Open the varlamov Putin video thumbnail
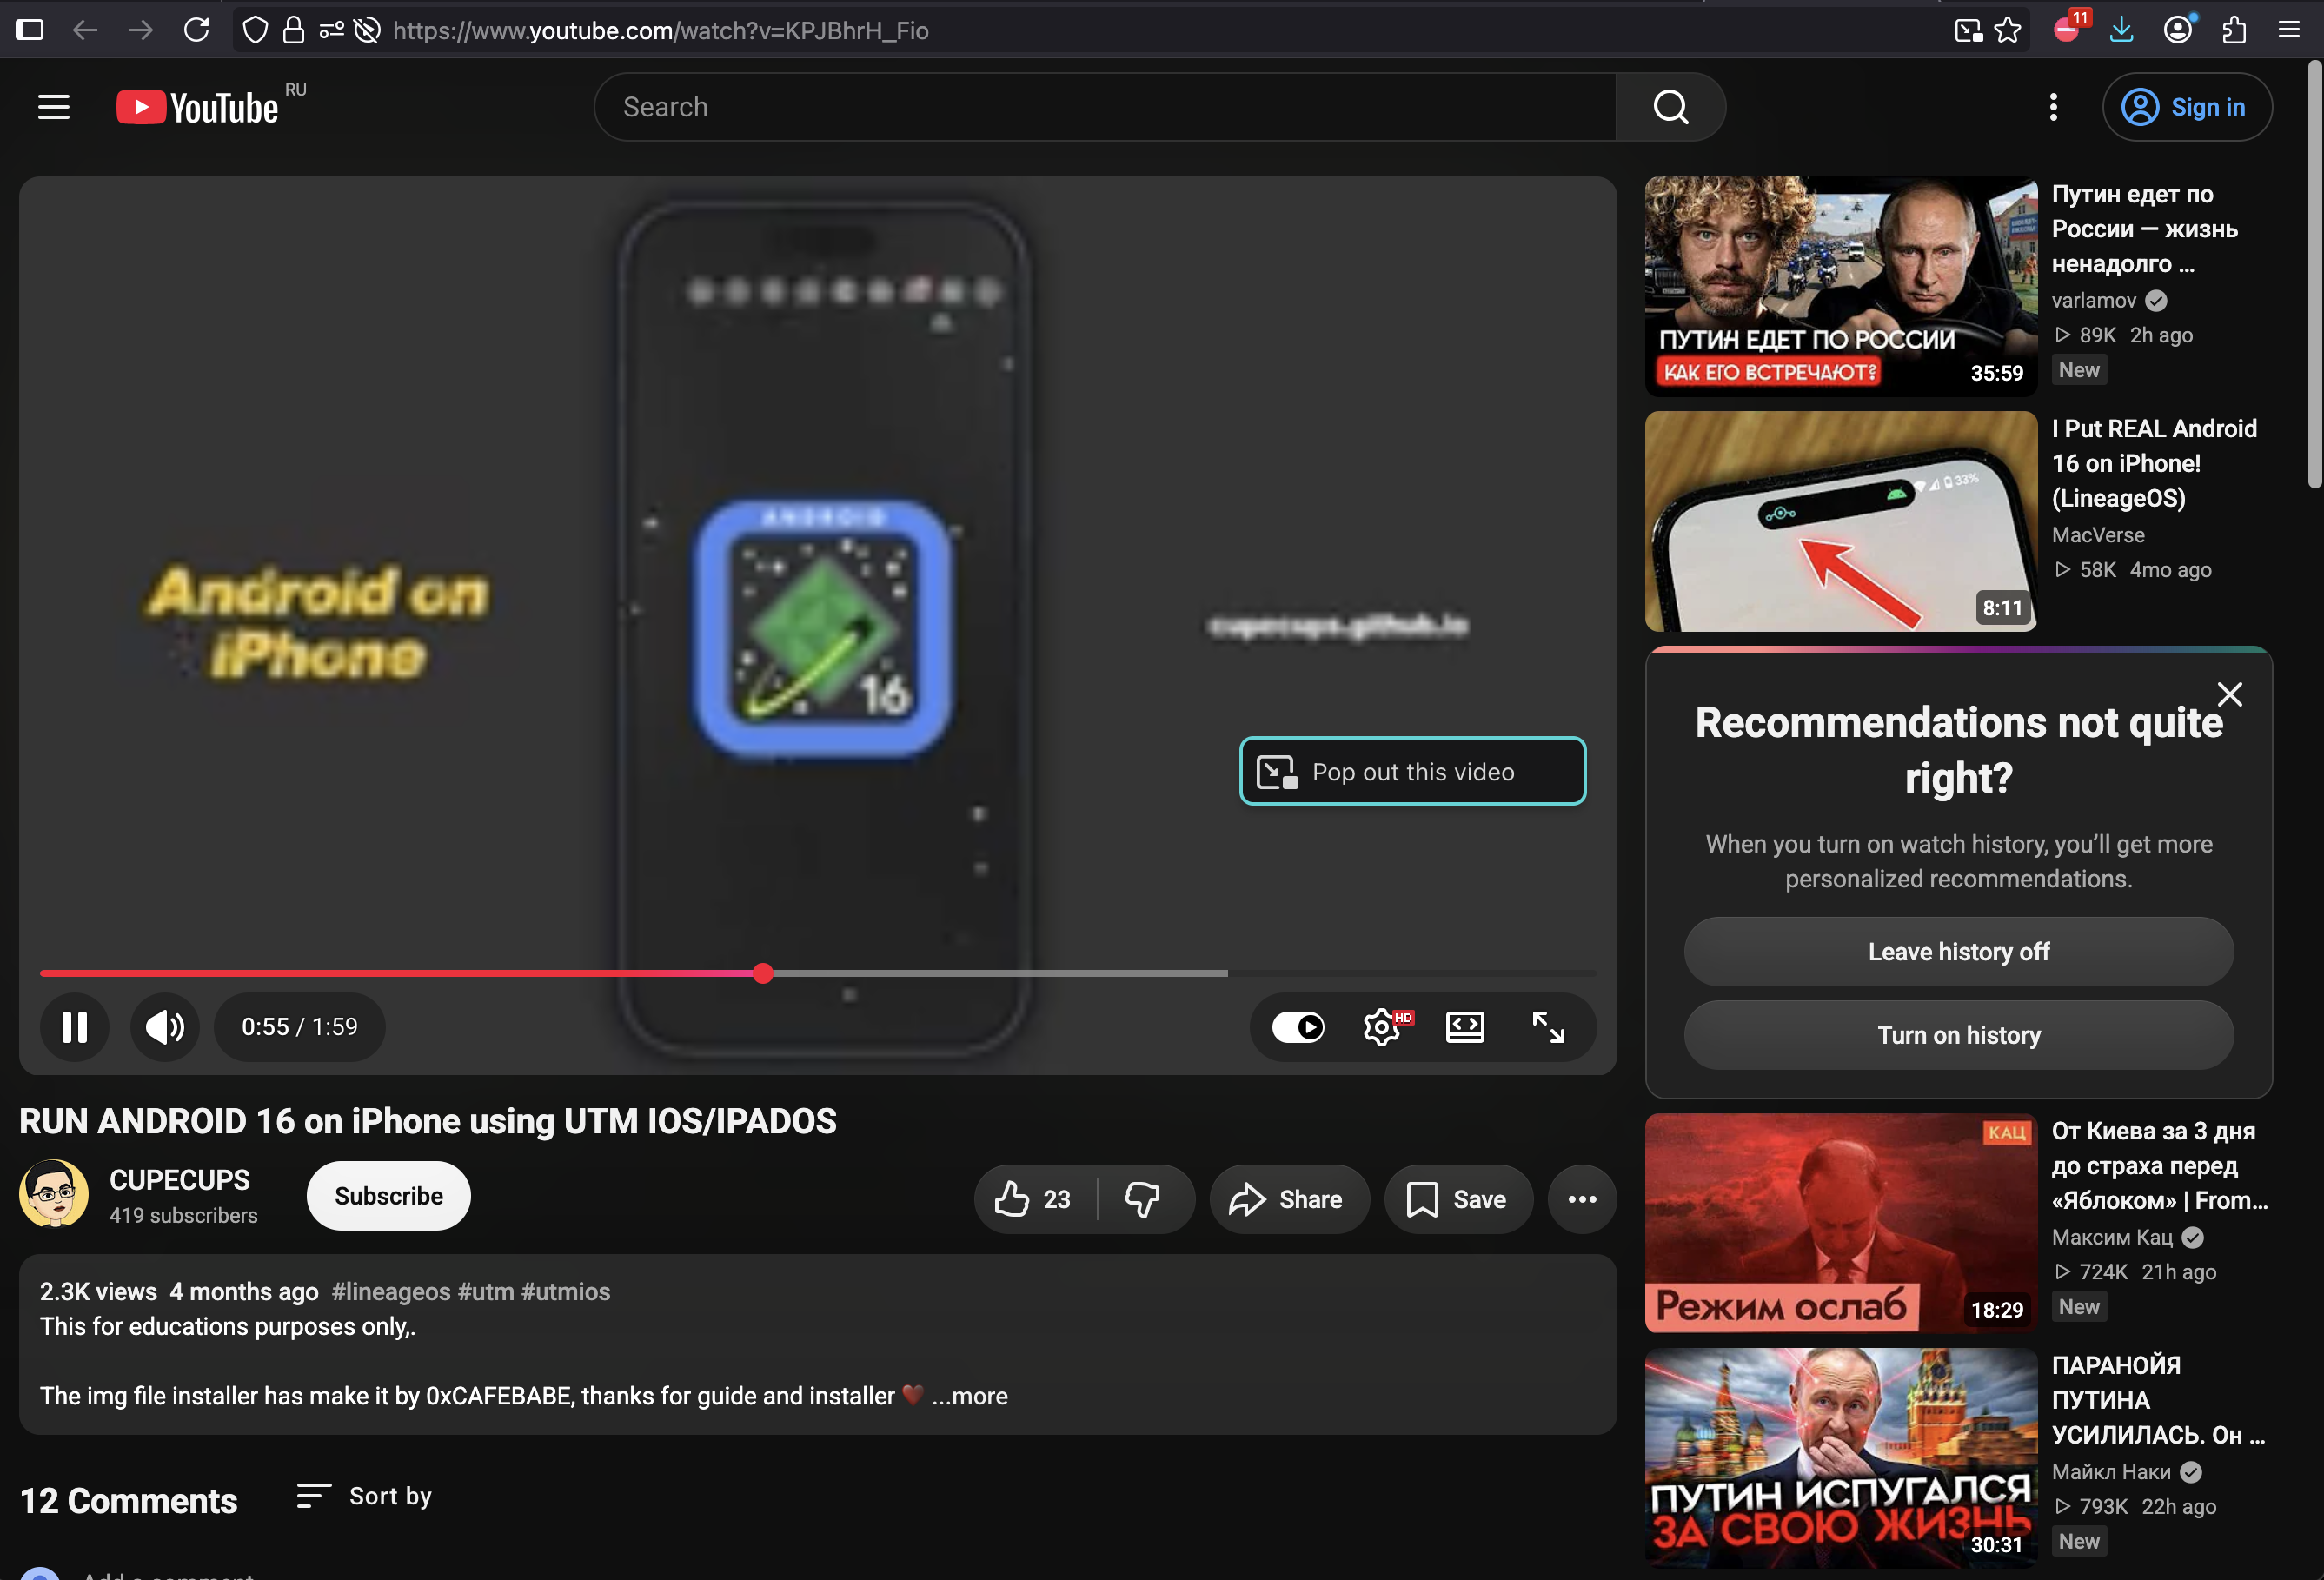Viewport: 2324px width, 1580px height. (1841, 286)
